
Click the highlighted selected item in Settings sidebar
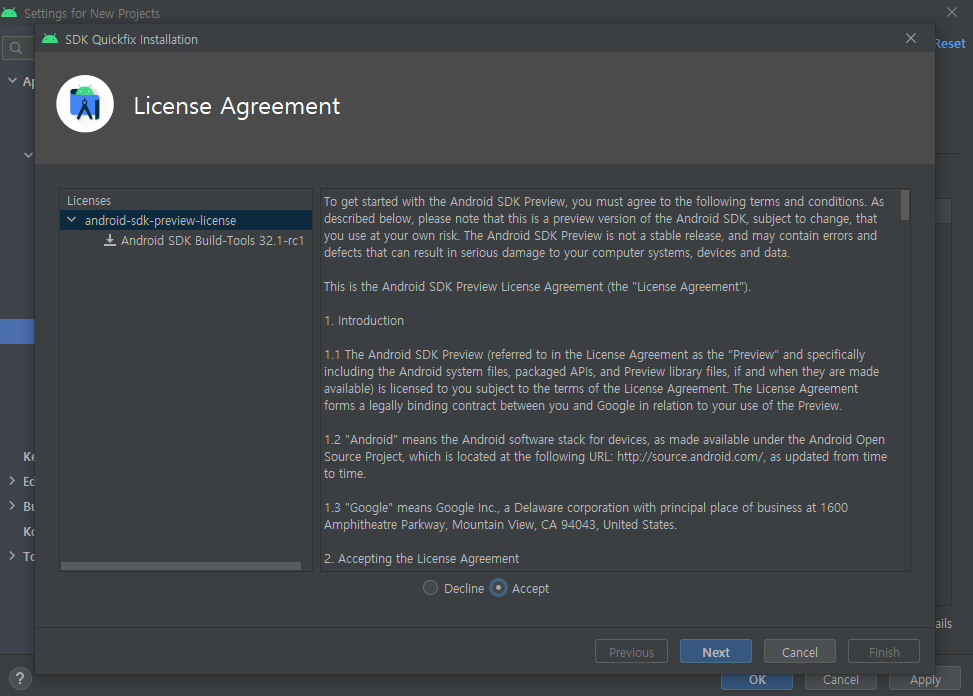point(17,331)
